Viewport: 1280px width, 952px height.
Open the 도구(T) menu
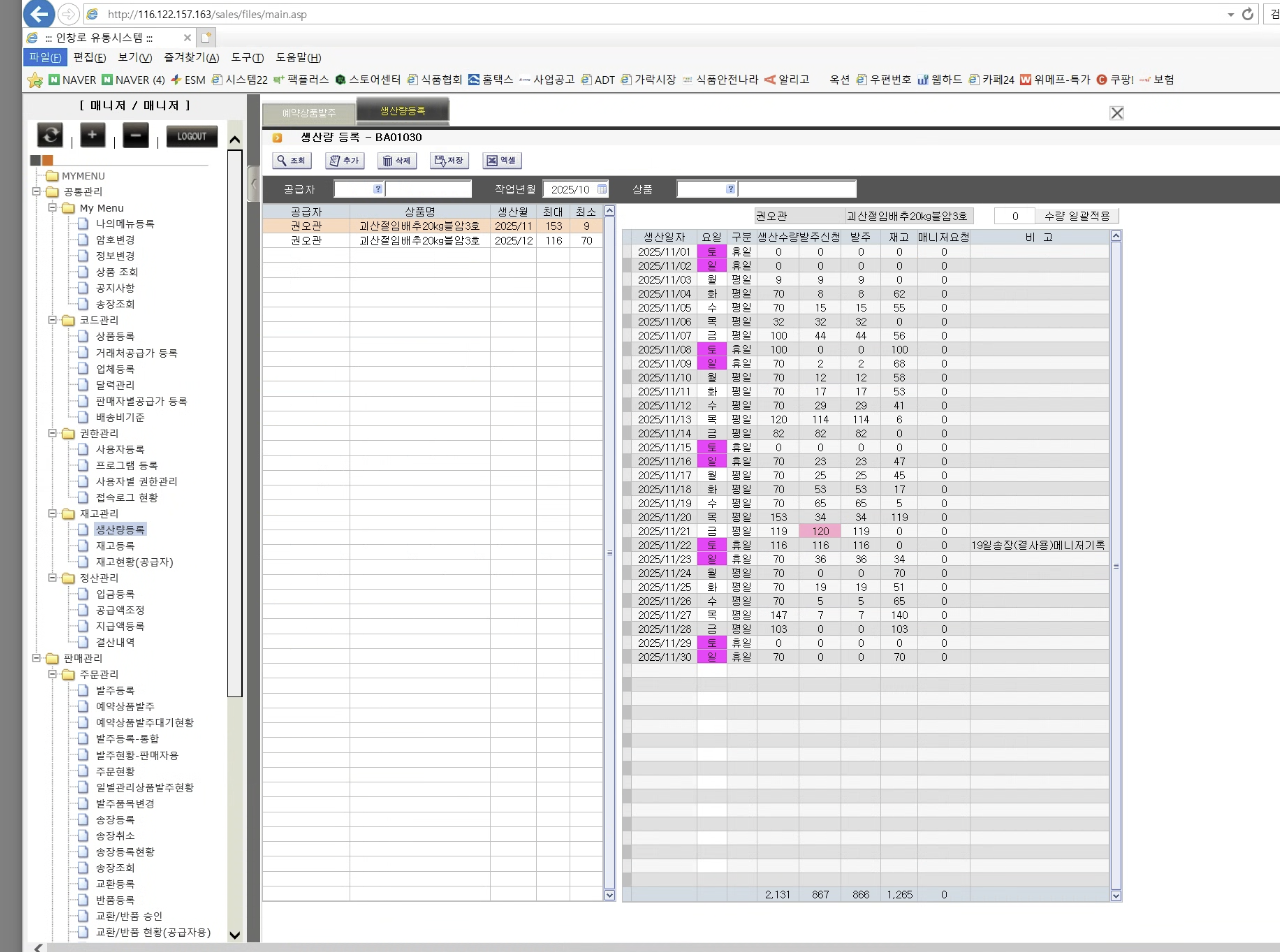point(247,57)
